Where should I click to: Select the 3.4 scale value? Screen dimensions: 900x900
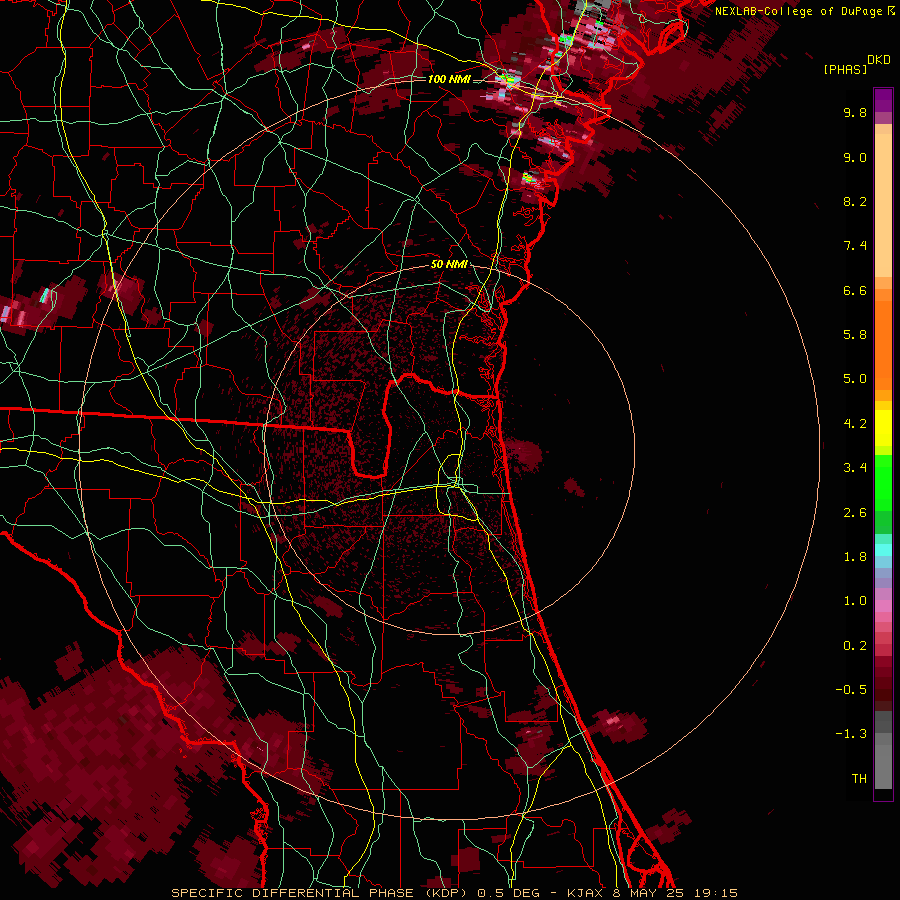855,468
